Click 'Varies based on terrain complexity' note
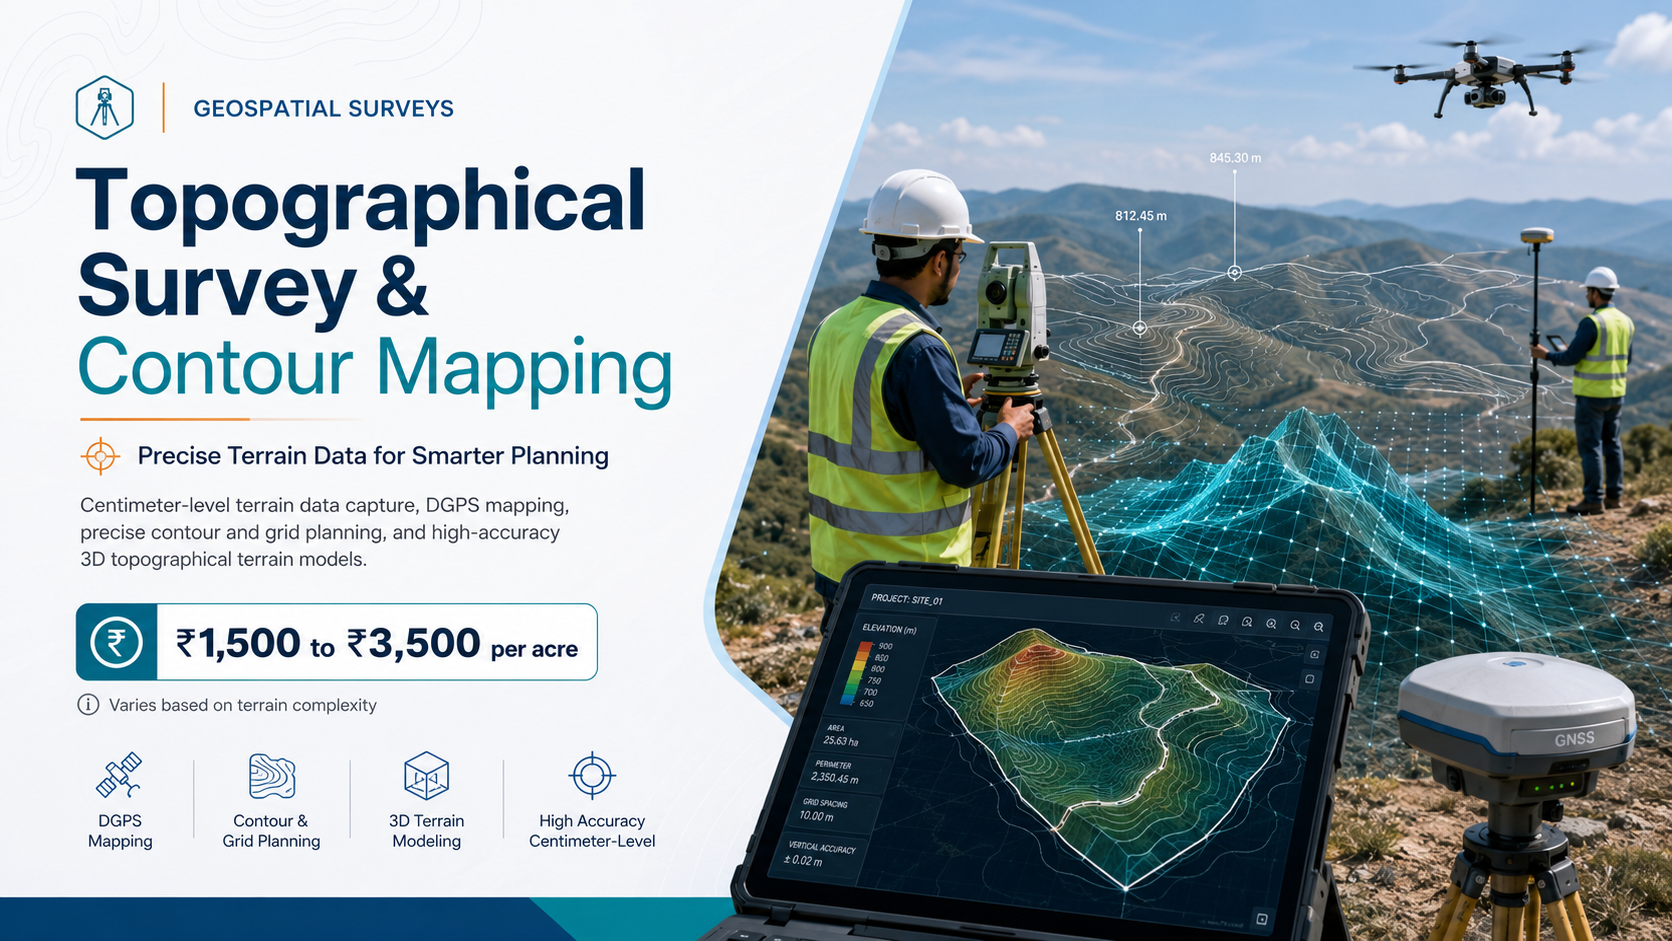The image size is (1672, 941). click(243, 705)
